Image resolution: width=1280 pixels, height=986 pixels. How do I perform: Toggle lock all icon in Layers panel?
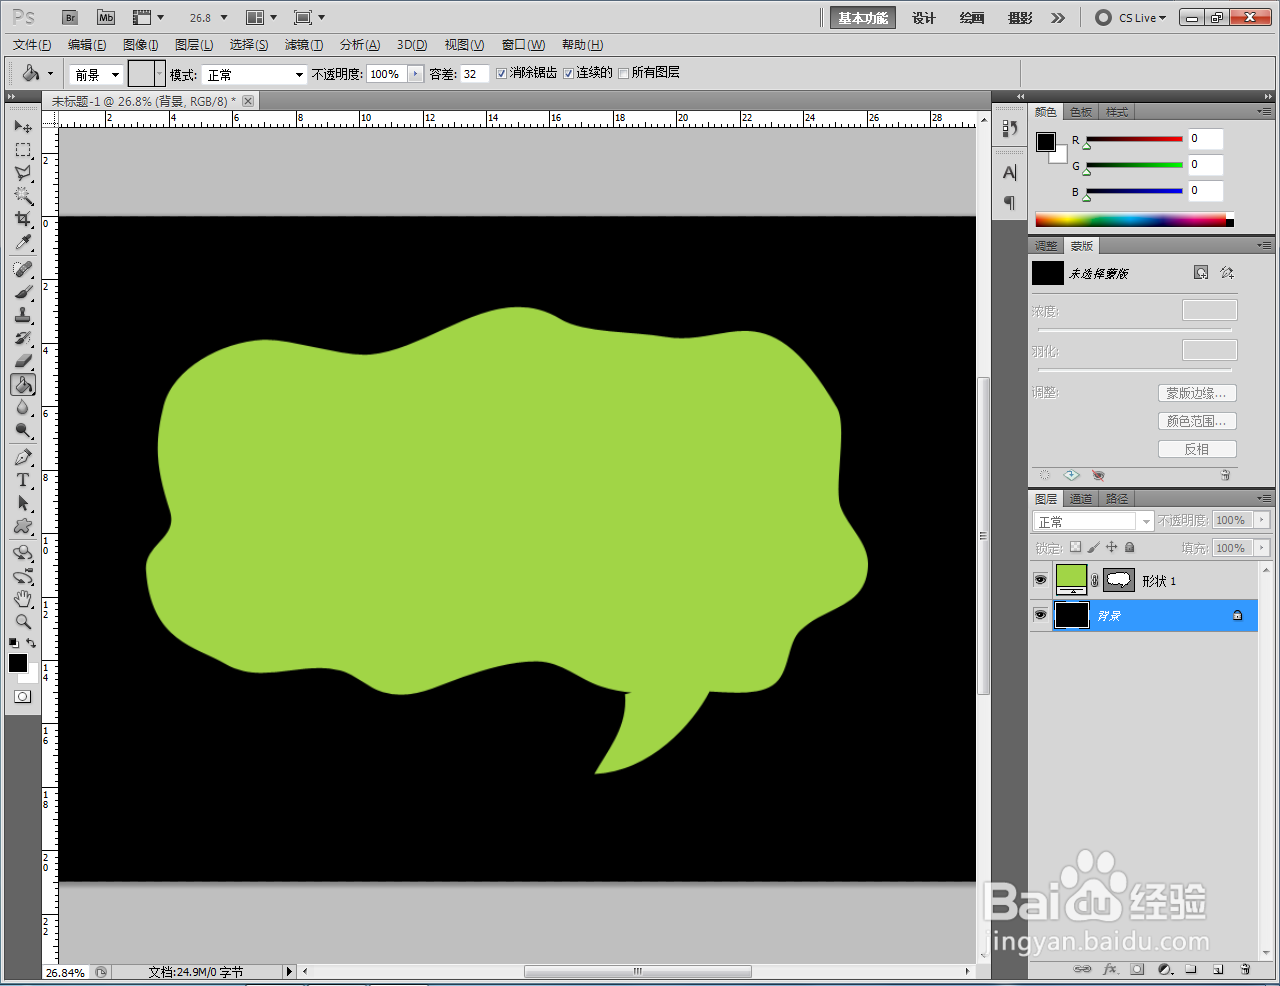coord(1129,547)
